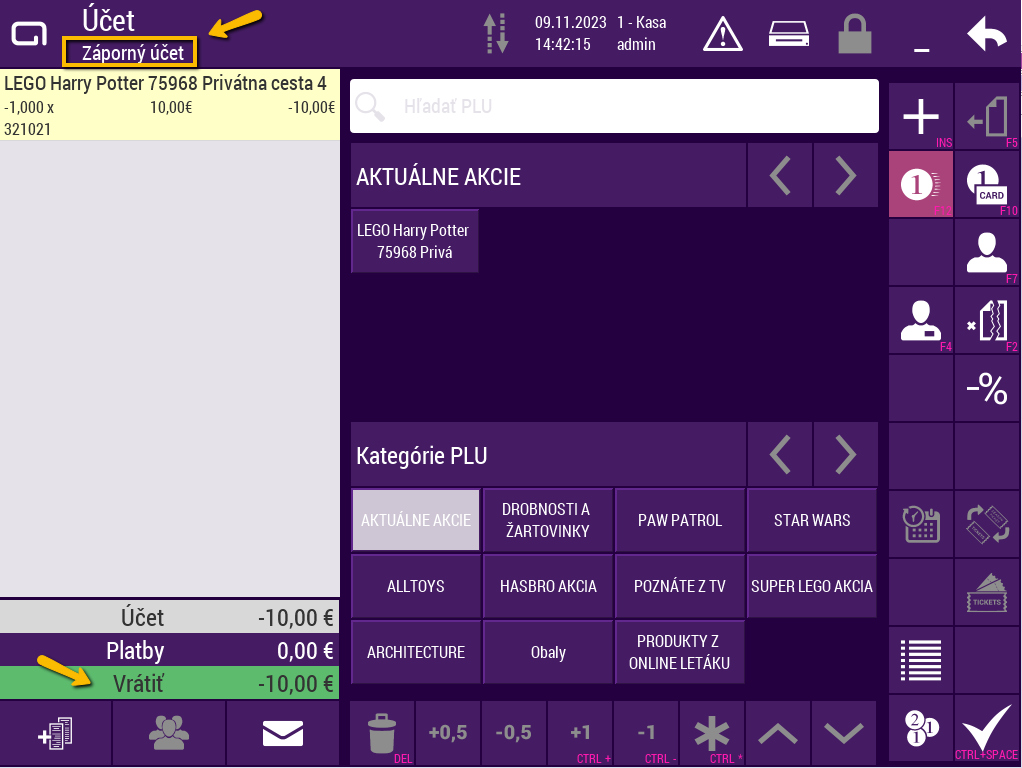Go to previous Kategórie PLU page
The height and width of the screenshot is (768, 1022).
point(780,455)
